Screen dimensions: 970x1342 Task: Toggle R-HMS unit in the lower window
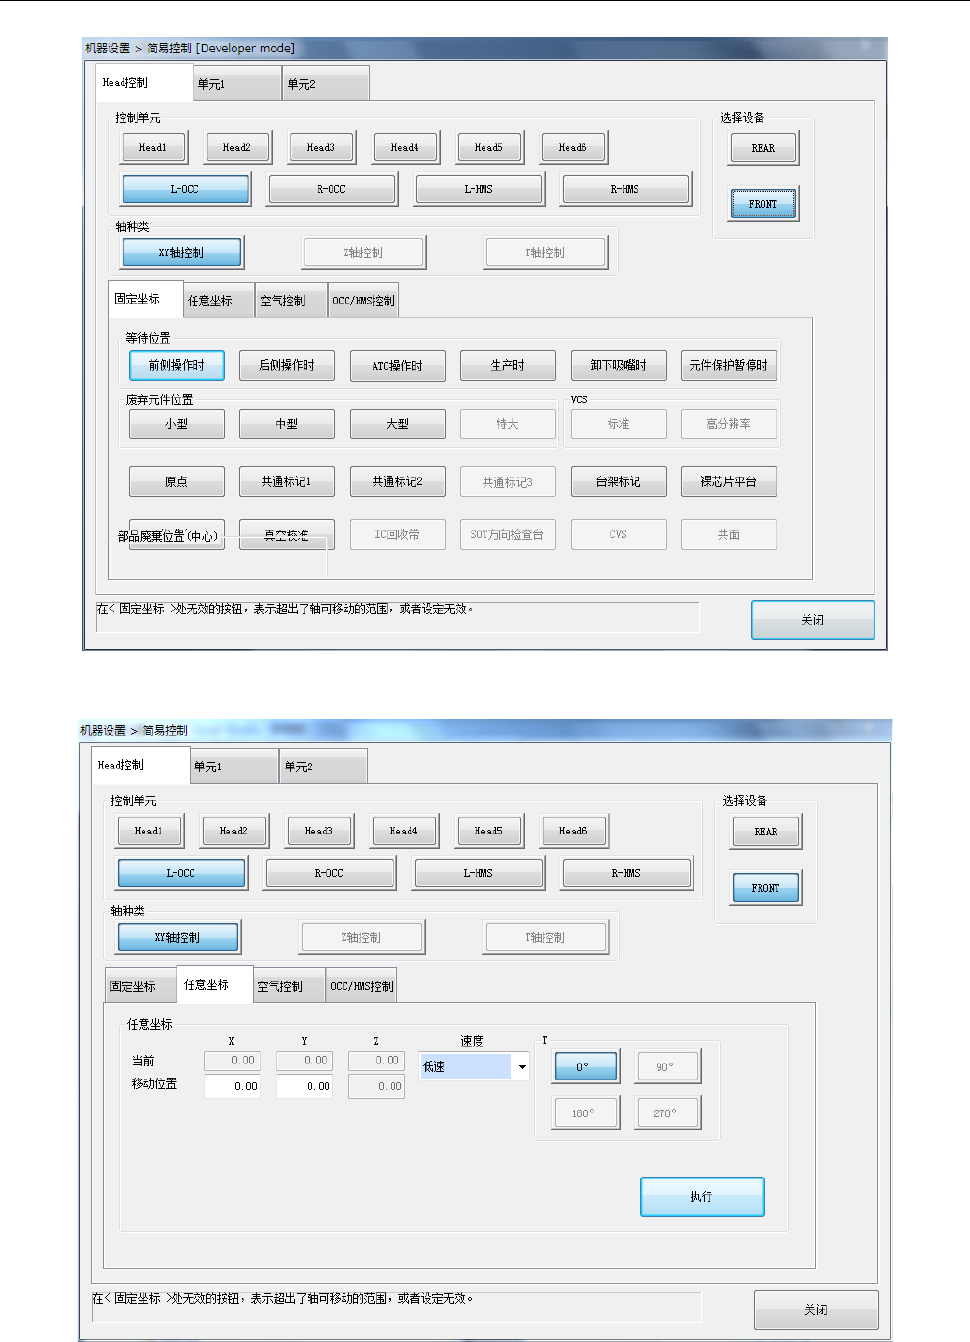[626, 873]
